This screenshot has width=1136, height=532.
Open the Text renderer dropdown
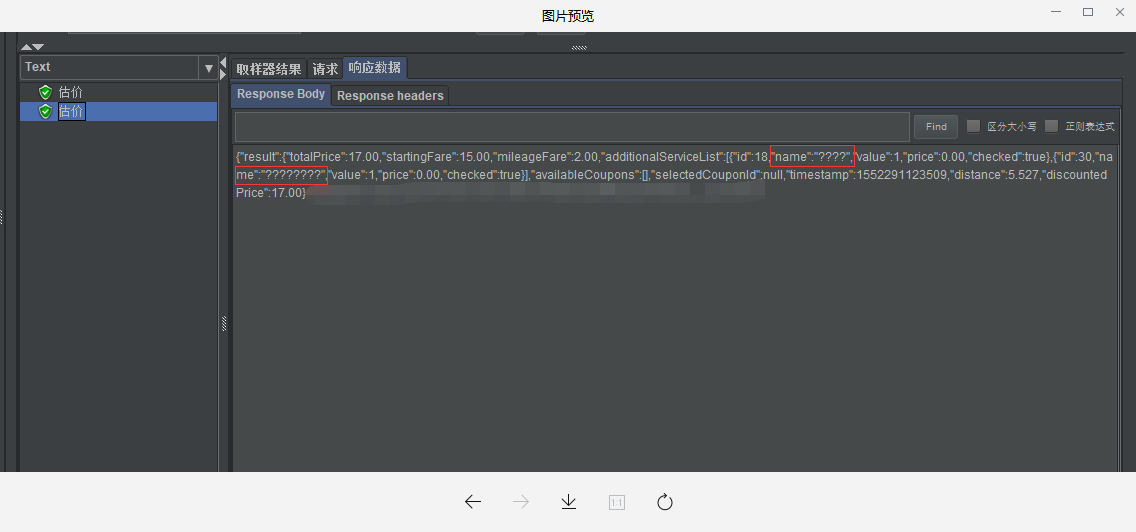pos(209,68)
